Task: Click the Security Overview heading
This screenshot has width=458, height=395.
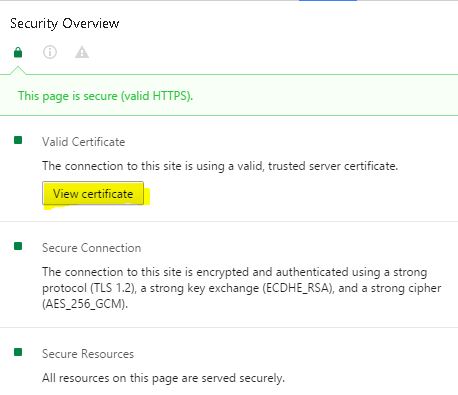Action: [65, 23]
